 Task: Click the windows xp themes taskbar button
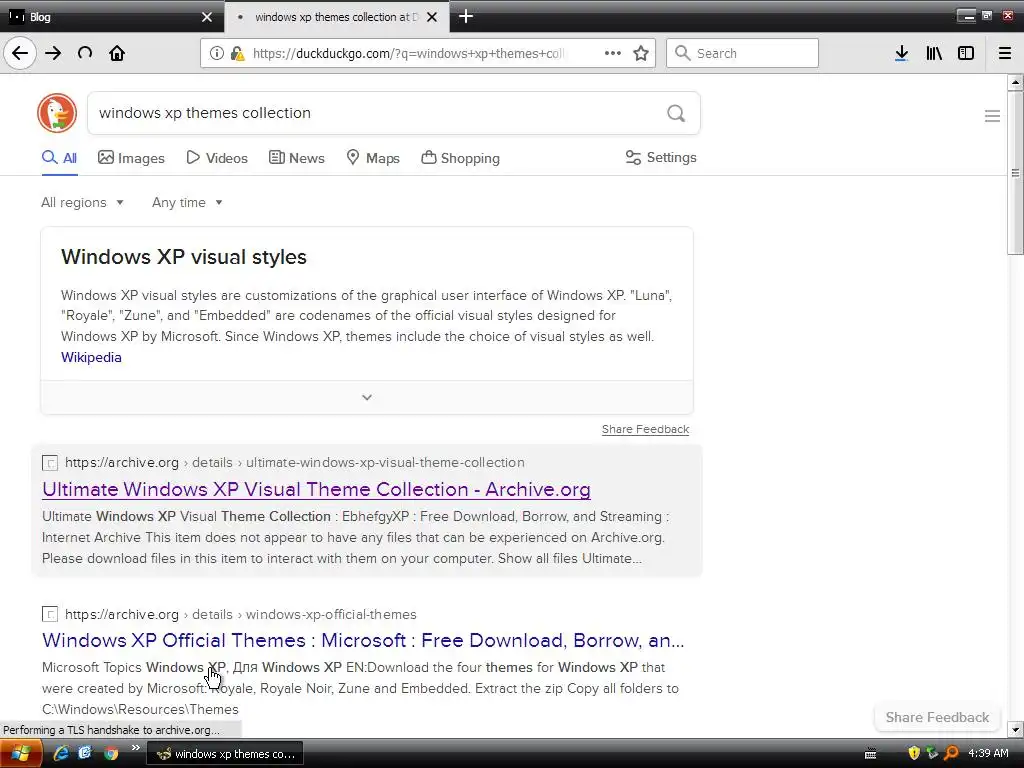(x=226, y=754)
